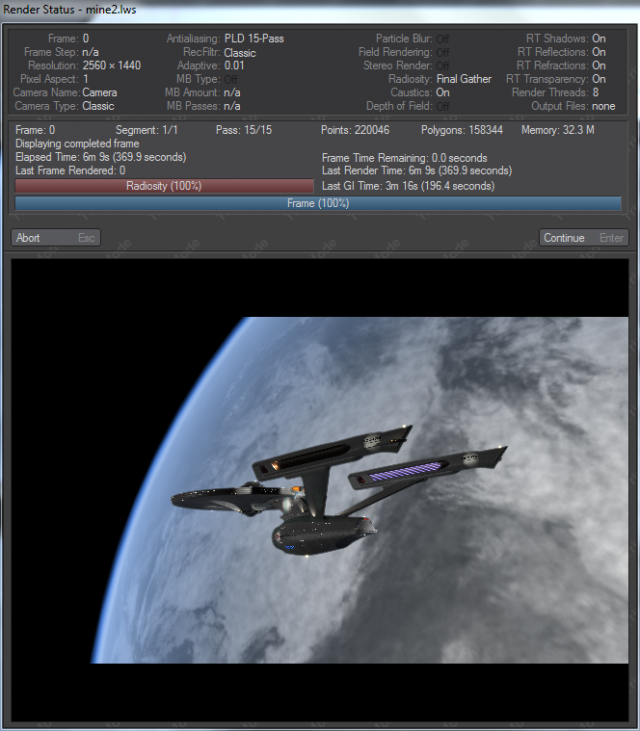Click the Frame 100% progress bar
Viewport: 640px width, 731px height.
(x=318, y=203)
